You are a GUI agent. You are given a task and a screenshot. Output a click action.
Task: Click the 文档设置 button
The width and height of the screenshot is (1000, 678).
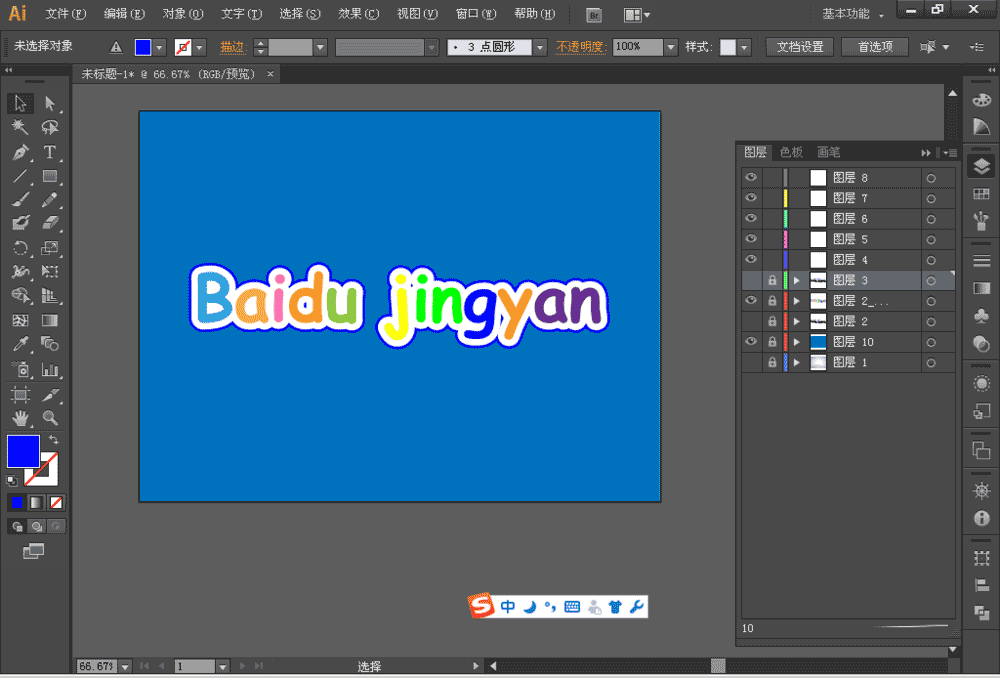pyautogui.click(x=799, y=47)
